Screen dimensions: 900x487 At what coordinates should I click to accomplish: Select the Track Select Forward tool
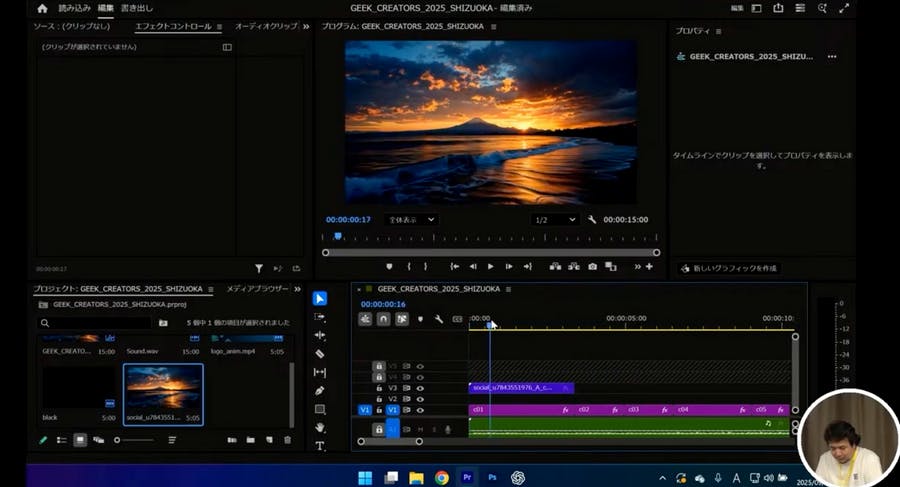[x=320, y=317]
